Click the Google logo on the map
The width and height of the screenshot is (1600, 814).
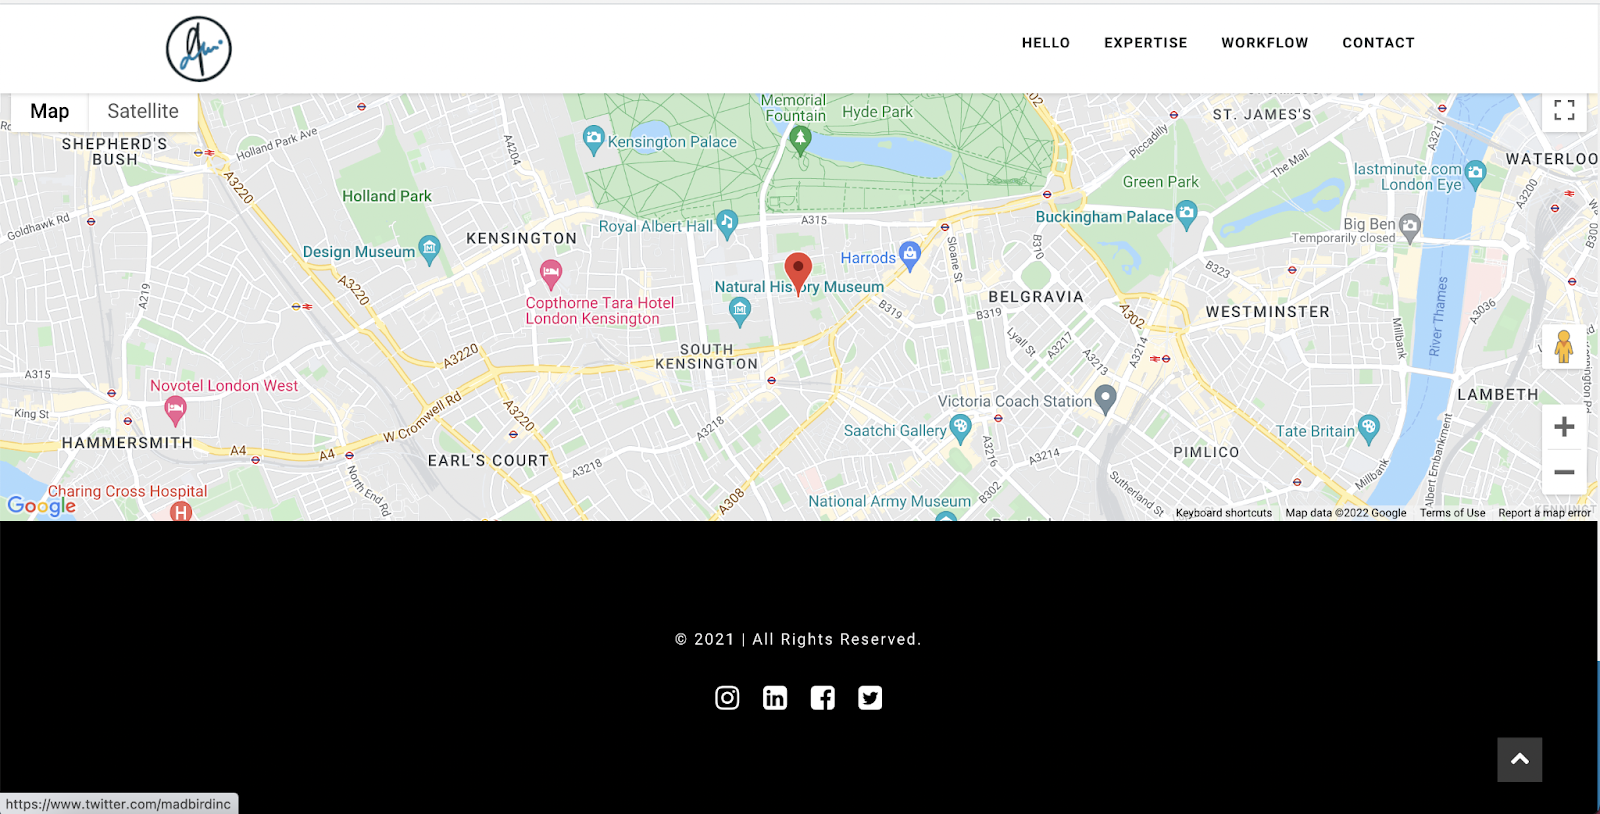[42, 505]
